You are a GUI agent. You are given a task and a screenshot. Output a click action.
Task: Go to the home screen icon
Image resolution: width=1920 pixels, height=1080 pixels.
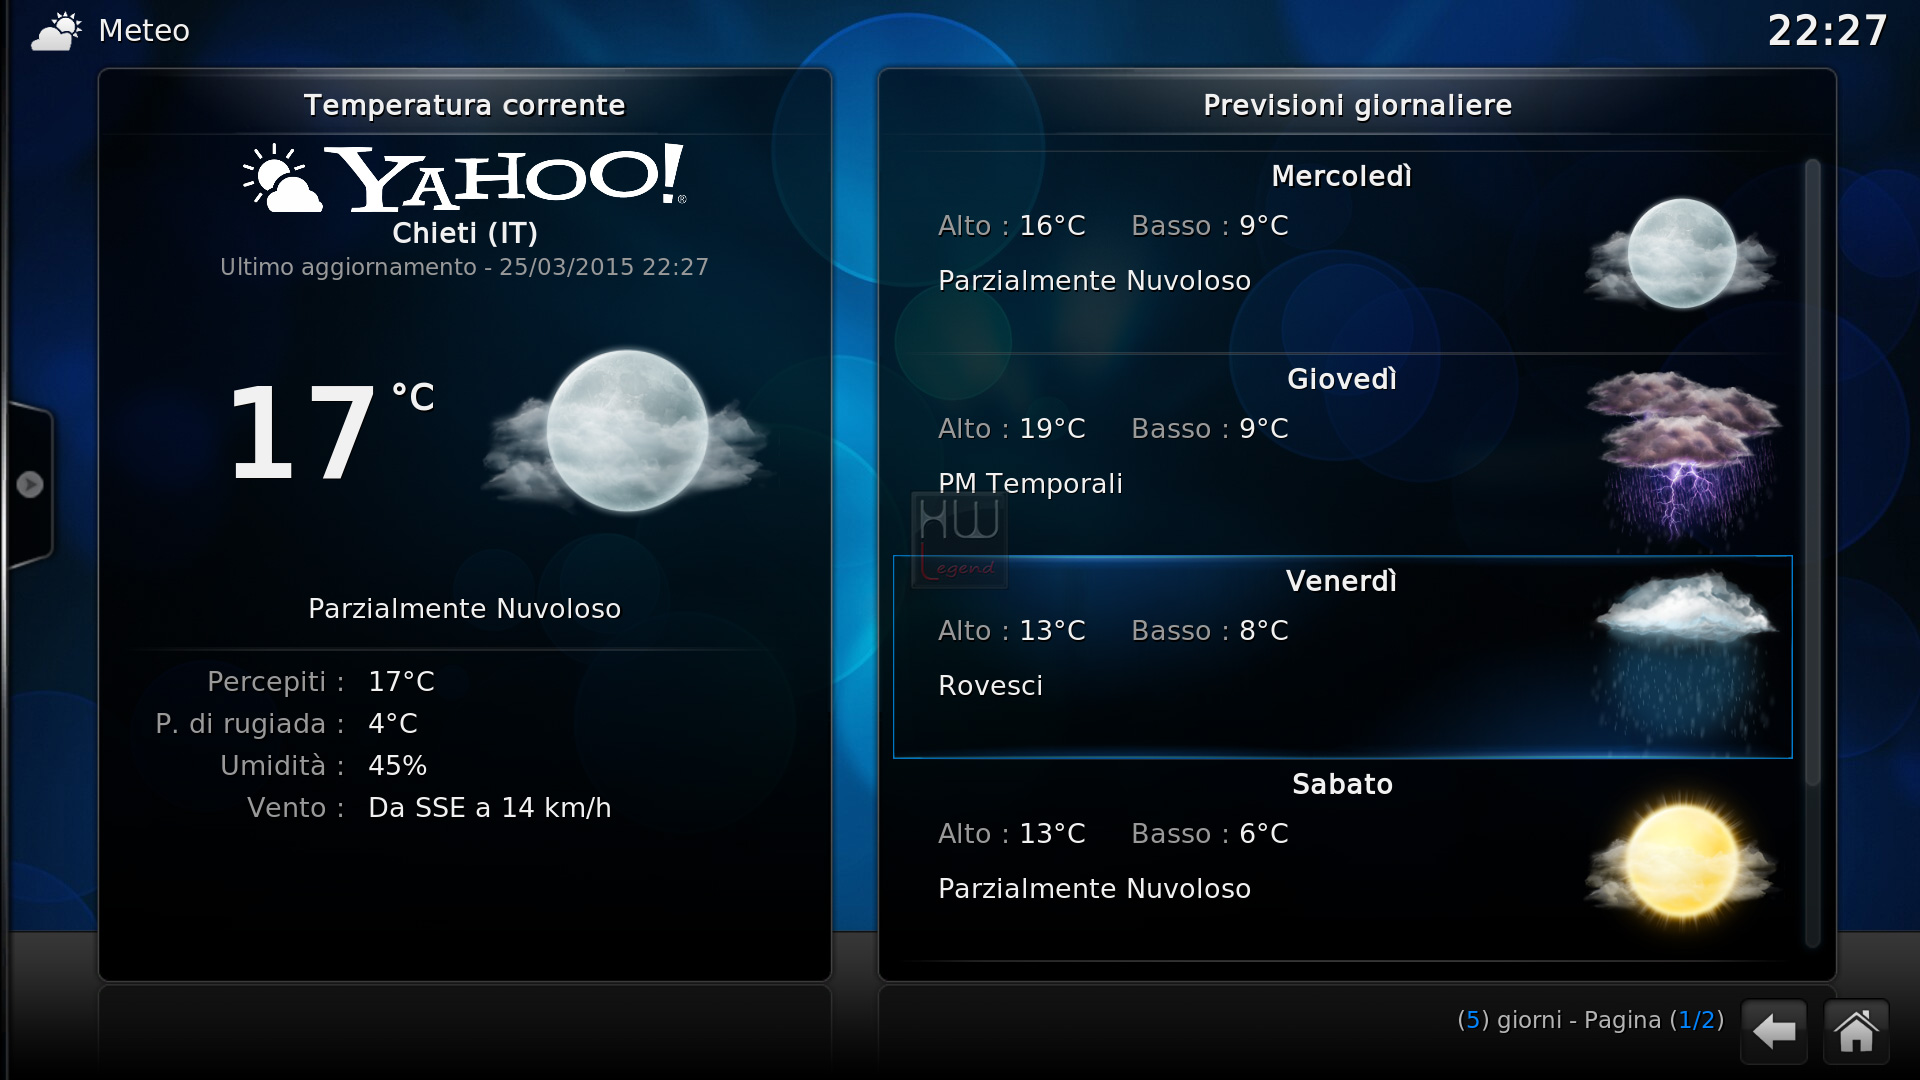(1856, 1031)
